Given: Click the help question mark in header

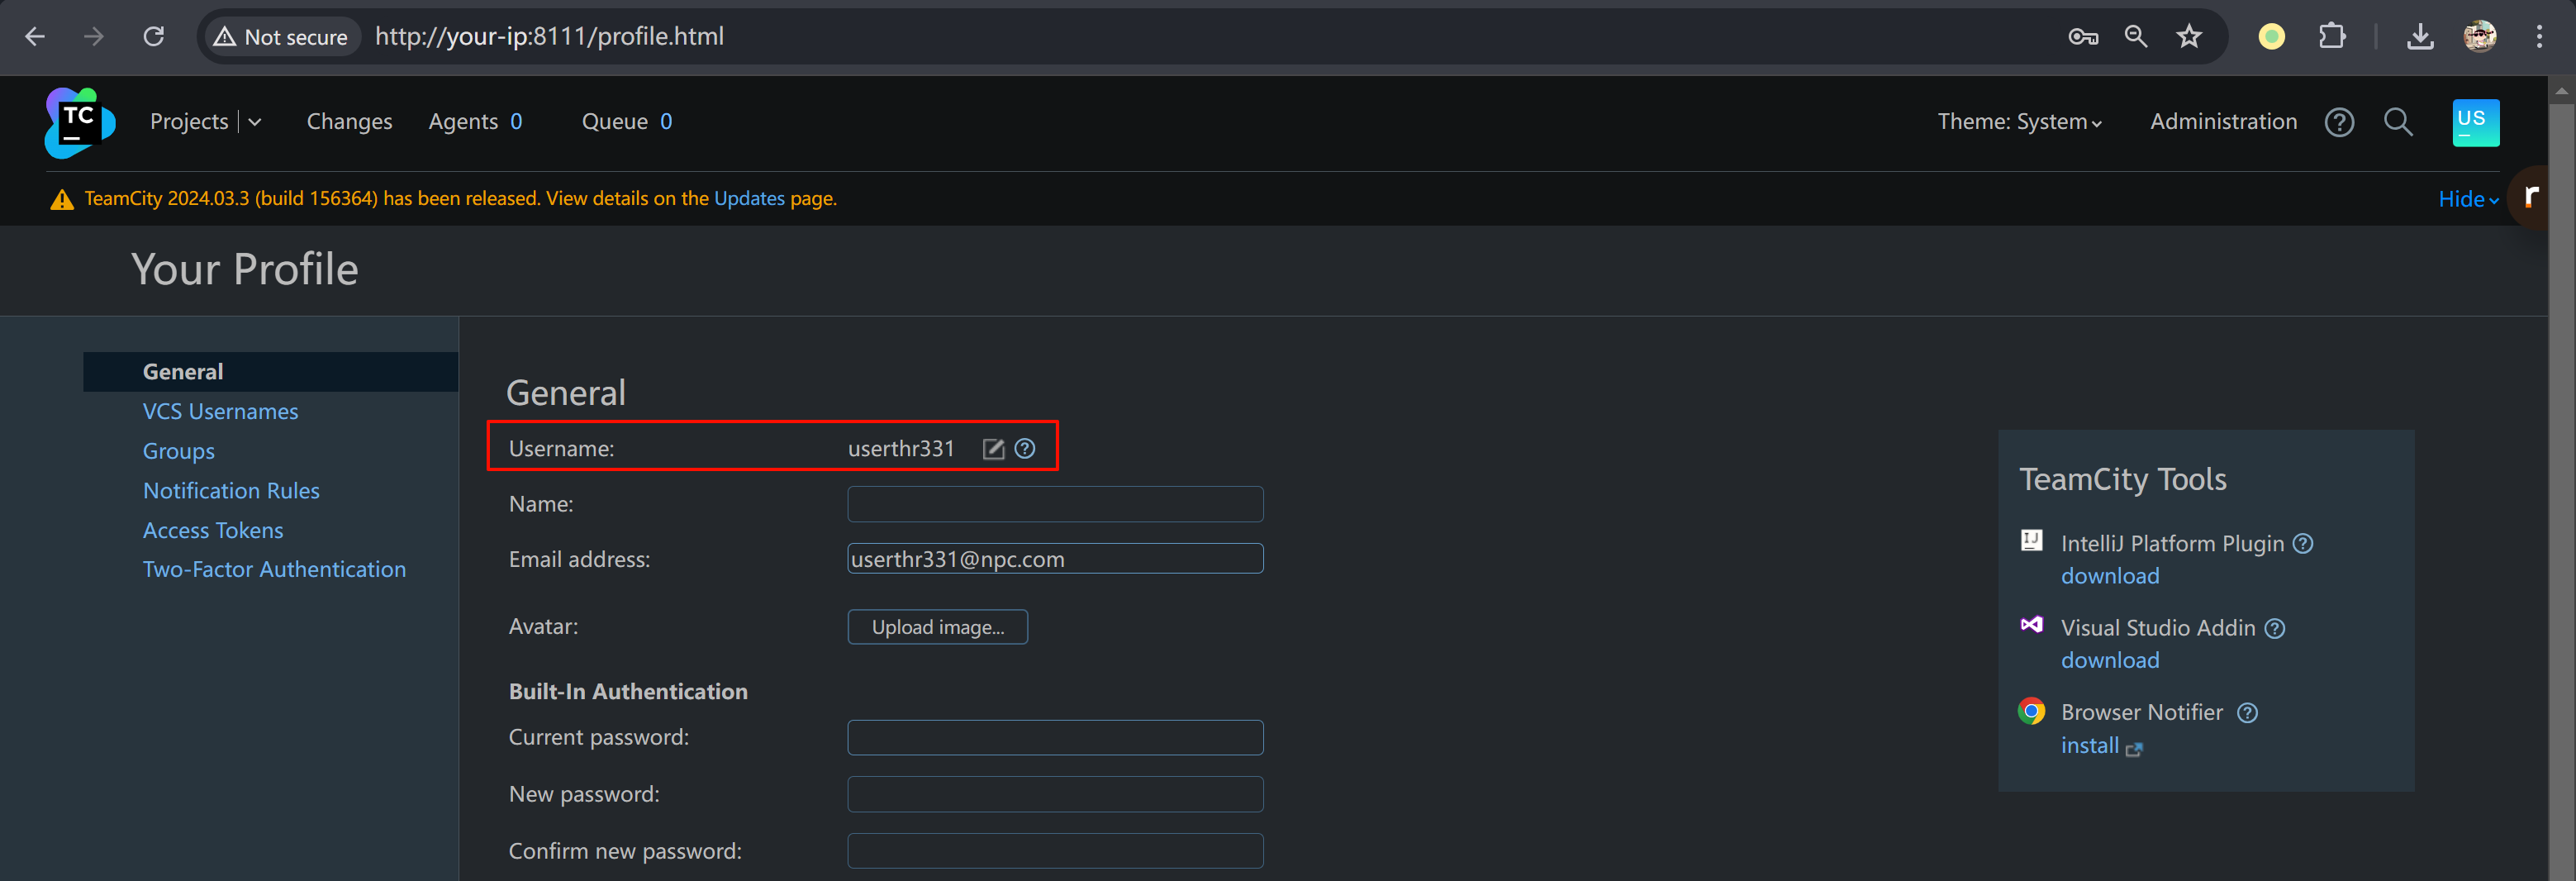Looking at the screenshot, I should pos(2339,122).
